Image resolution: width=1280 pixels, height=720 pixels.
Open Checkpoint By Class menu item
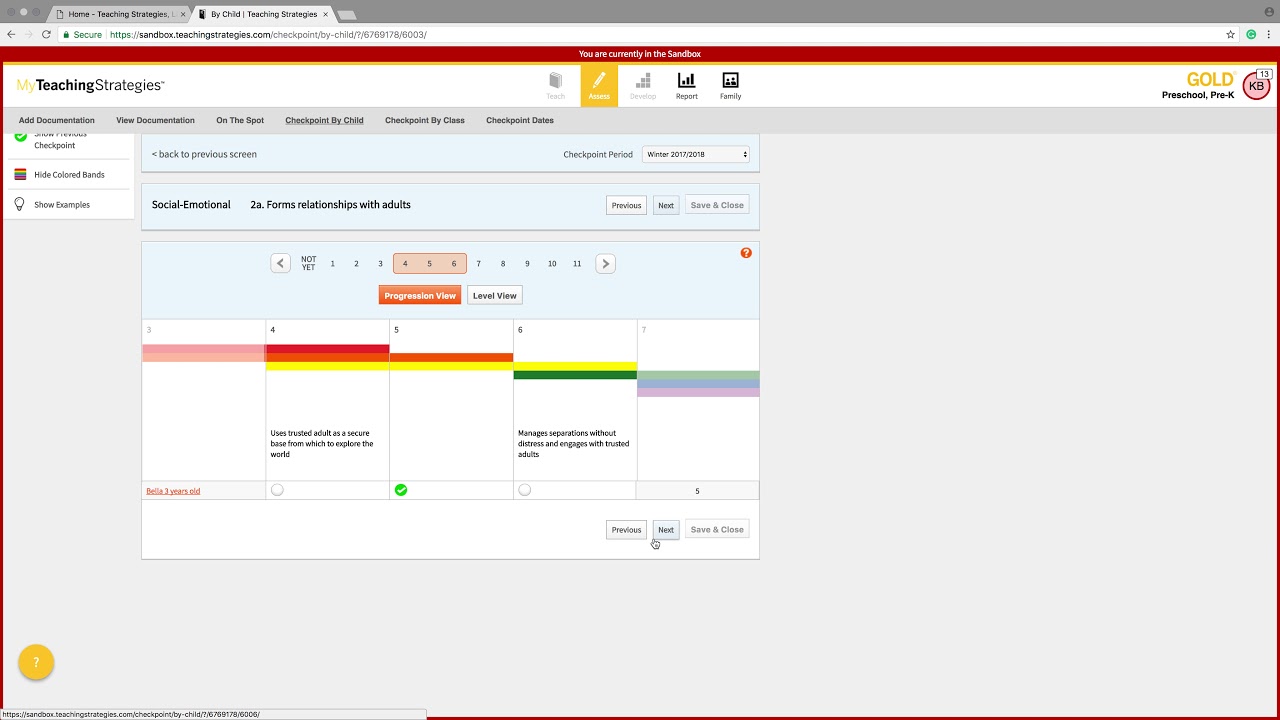pyautogui.click(x=425, y=120)
